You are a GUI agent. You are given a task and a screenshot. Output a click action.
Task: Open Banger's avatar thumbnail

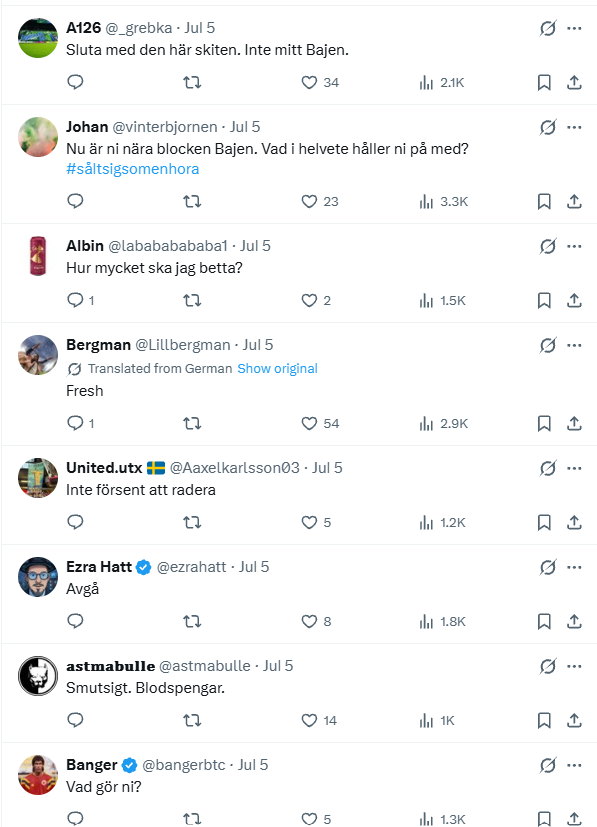(x=38, y=775)
